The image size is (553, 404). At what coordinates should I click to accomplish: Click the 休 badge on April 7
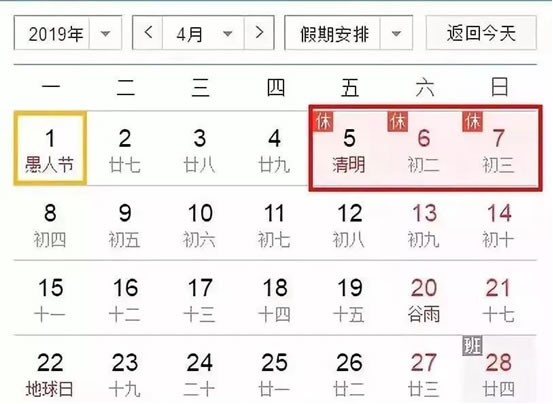473,122
